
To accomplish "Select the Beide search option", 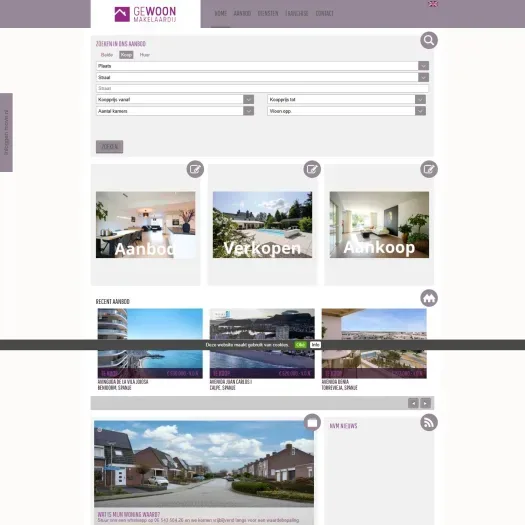I will tap(107, 55).
